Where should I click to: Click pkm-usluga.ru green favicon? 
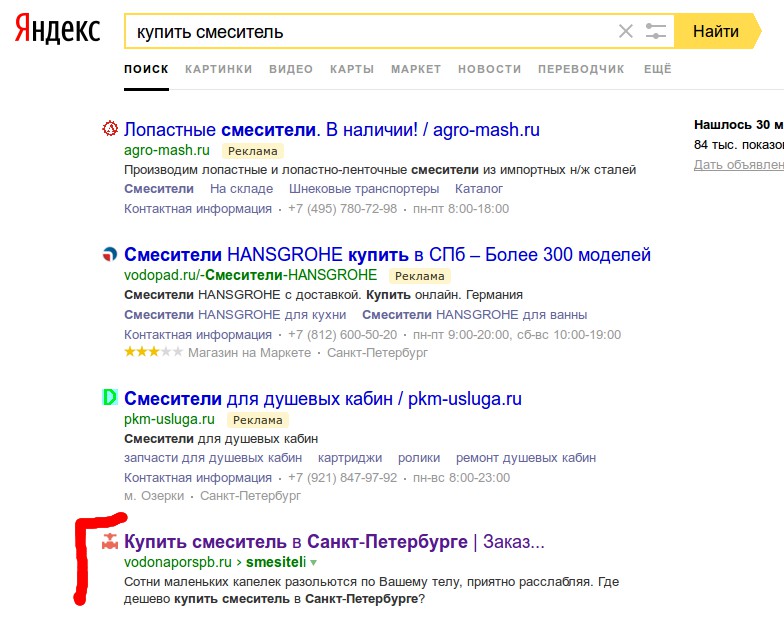[x=111, y=398]
